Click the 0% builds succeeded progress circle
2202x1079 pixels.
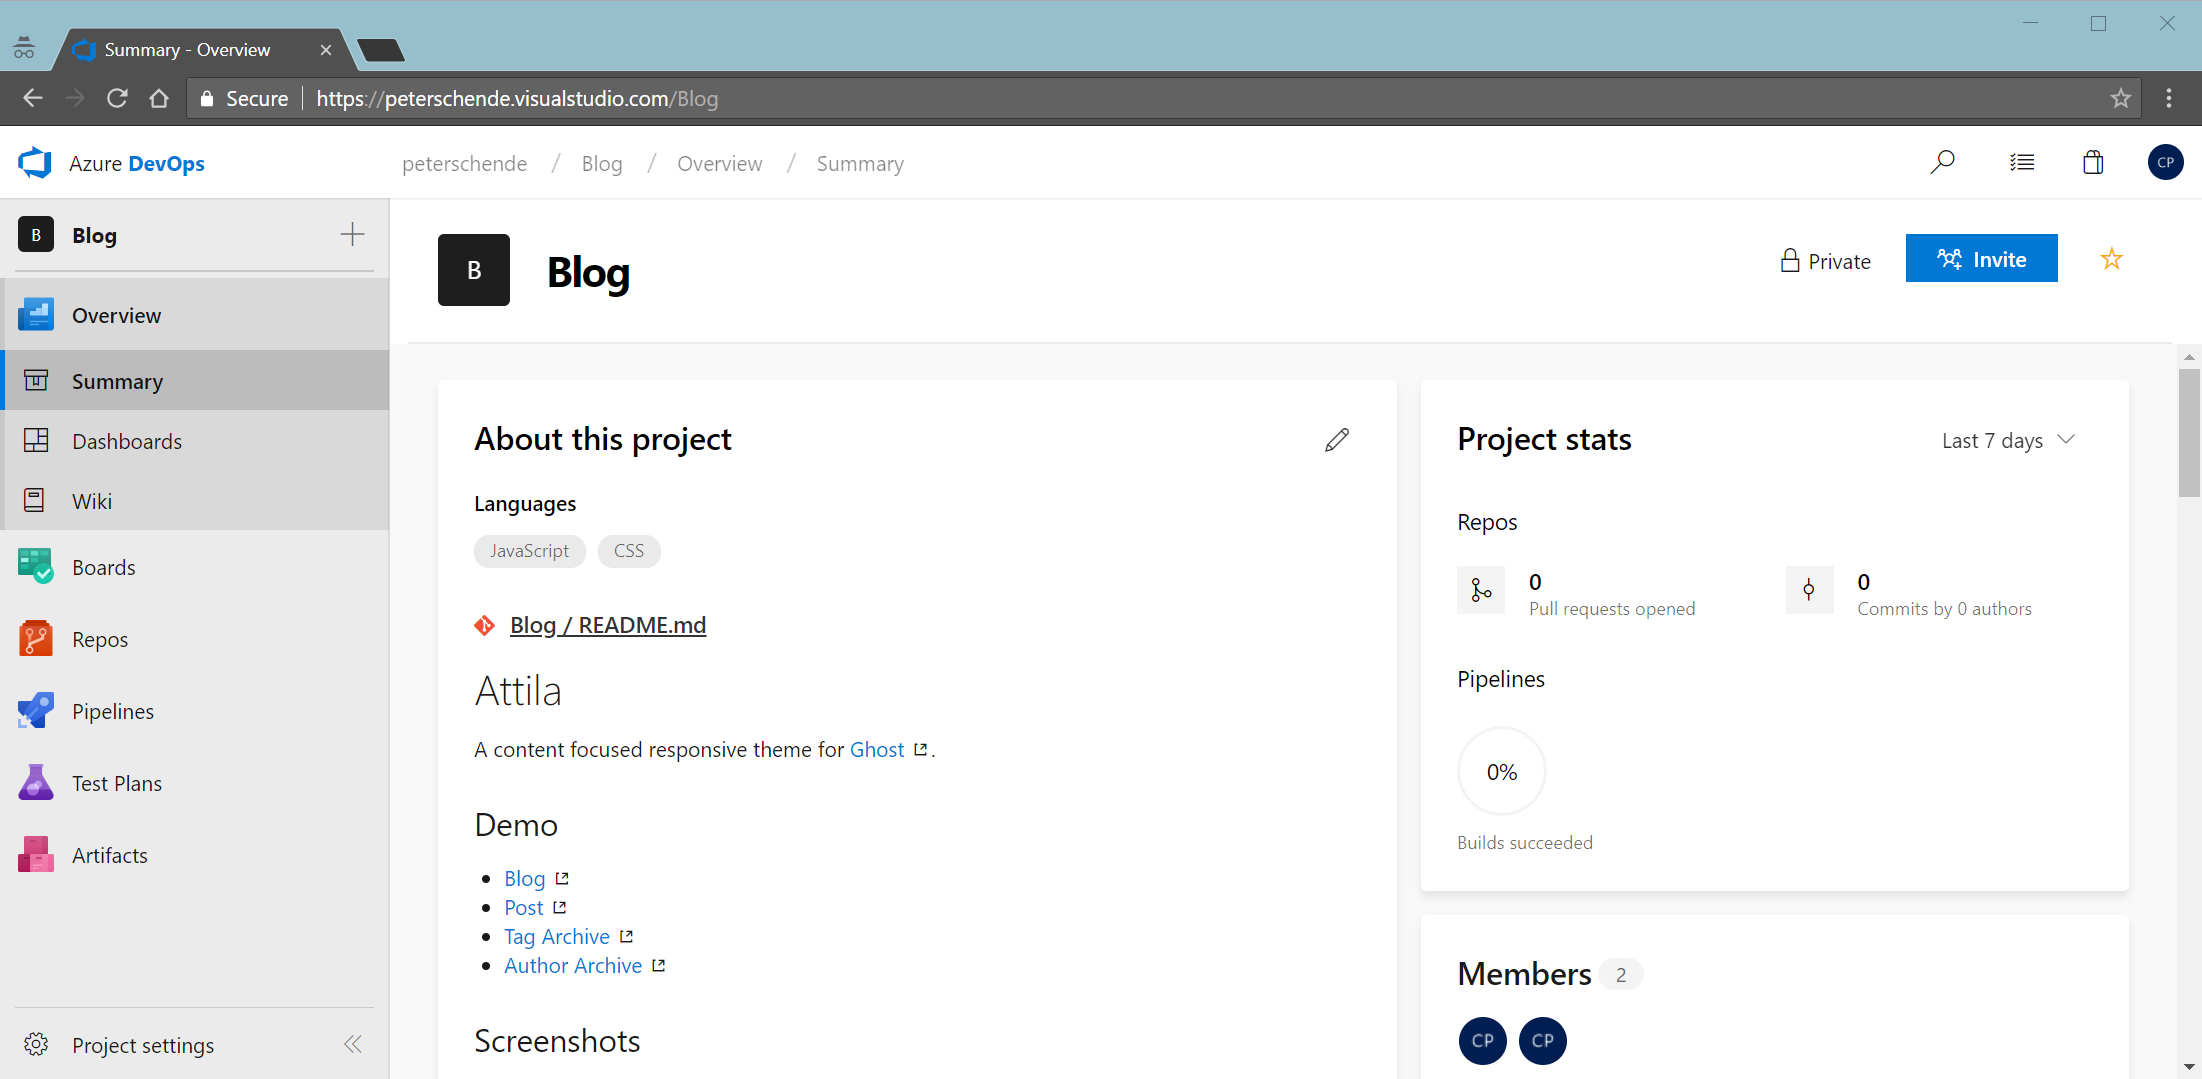click(x=1501, y=771)
